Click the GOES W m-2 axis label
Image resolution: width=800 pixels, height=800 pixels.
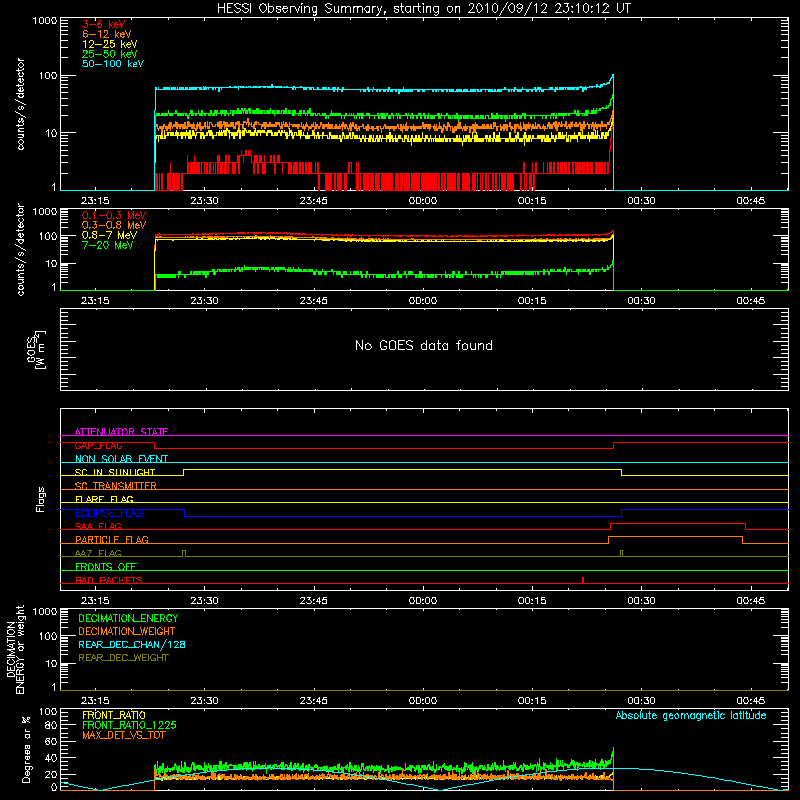point(36,350)
